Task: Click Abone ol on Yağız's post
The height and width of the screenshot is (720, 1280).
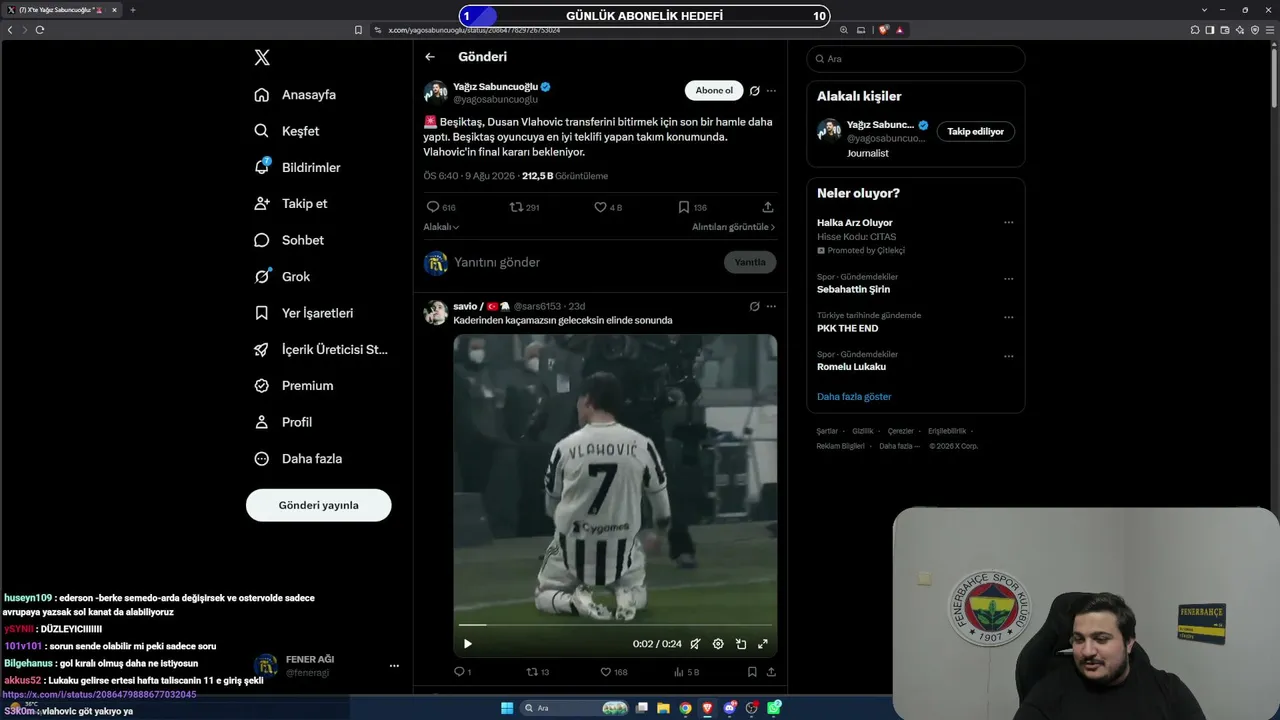Action: point(714,91)
